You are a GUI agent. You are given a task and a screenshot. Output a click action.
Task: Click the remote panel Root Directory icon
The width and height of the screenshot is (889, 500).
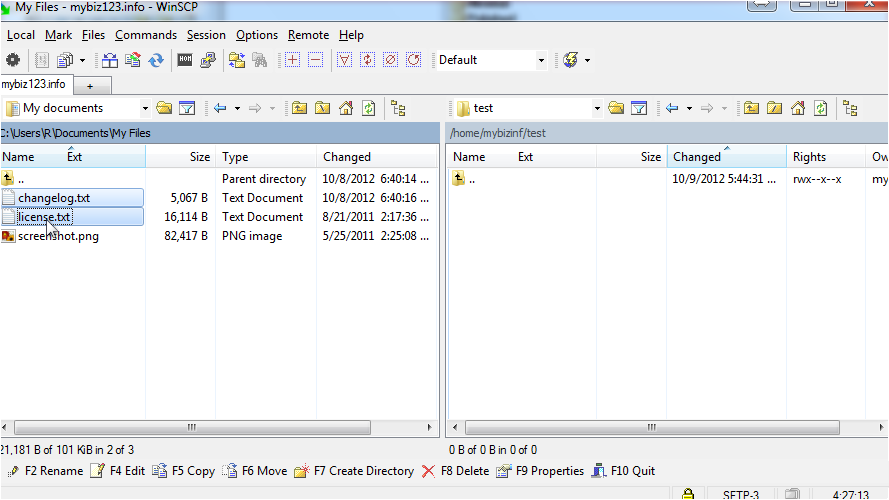[774, 108]
